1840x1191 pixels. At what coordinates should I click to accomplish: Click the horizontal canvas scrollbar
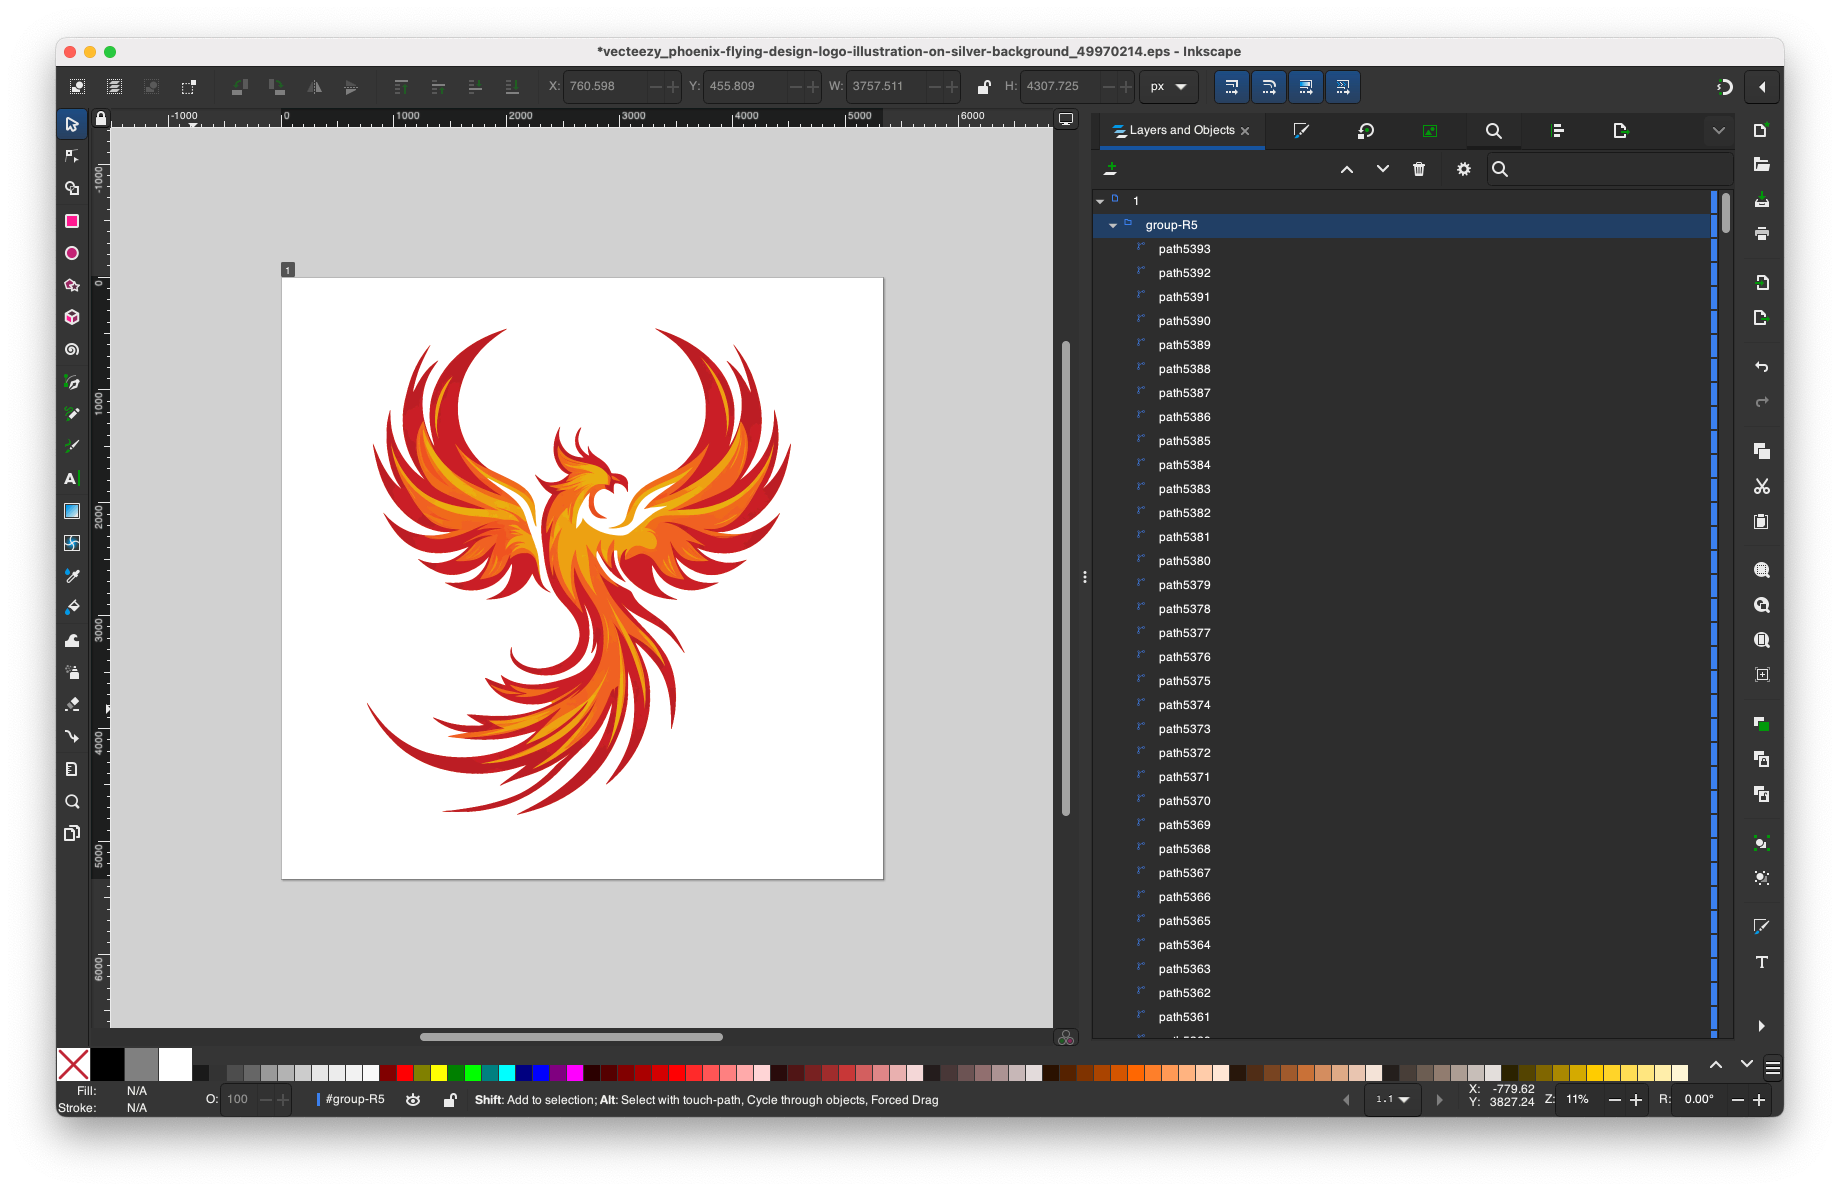point(571,1037)
